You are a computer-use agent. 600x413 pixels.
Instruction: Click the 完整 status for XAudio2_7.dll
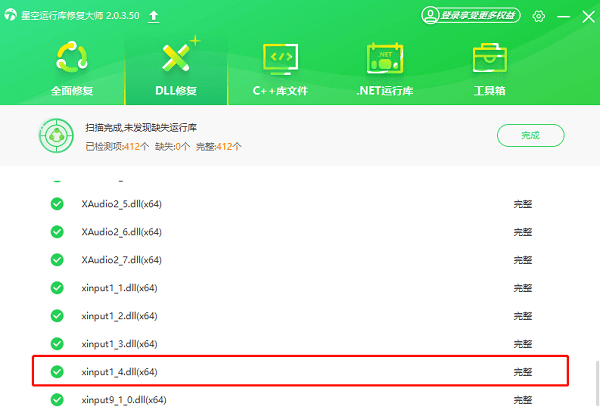click(x=523, y=260)
